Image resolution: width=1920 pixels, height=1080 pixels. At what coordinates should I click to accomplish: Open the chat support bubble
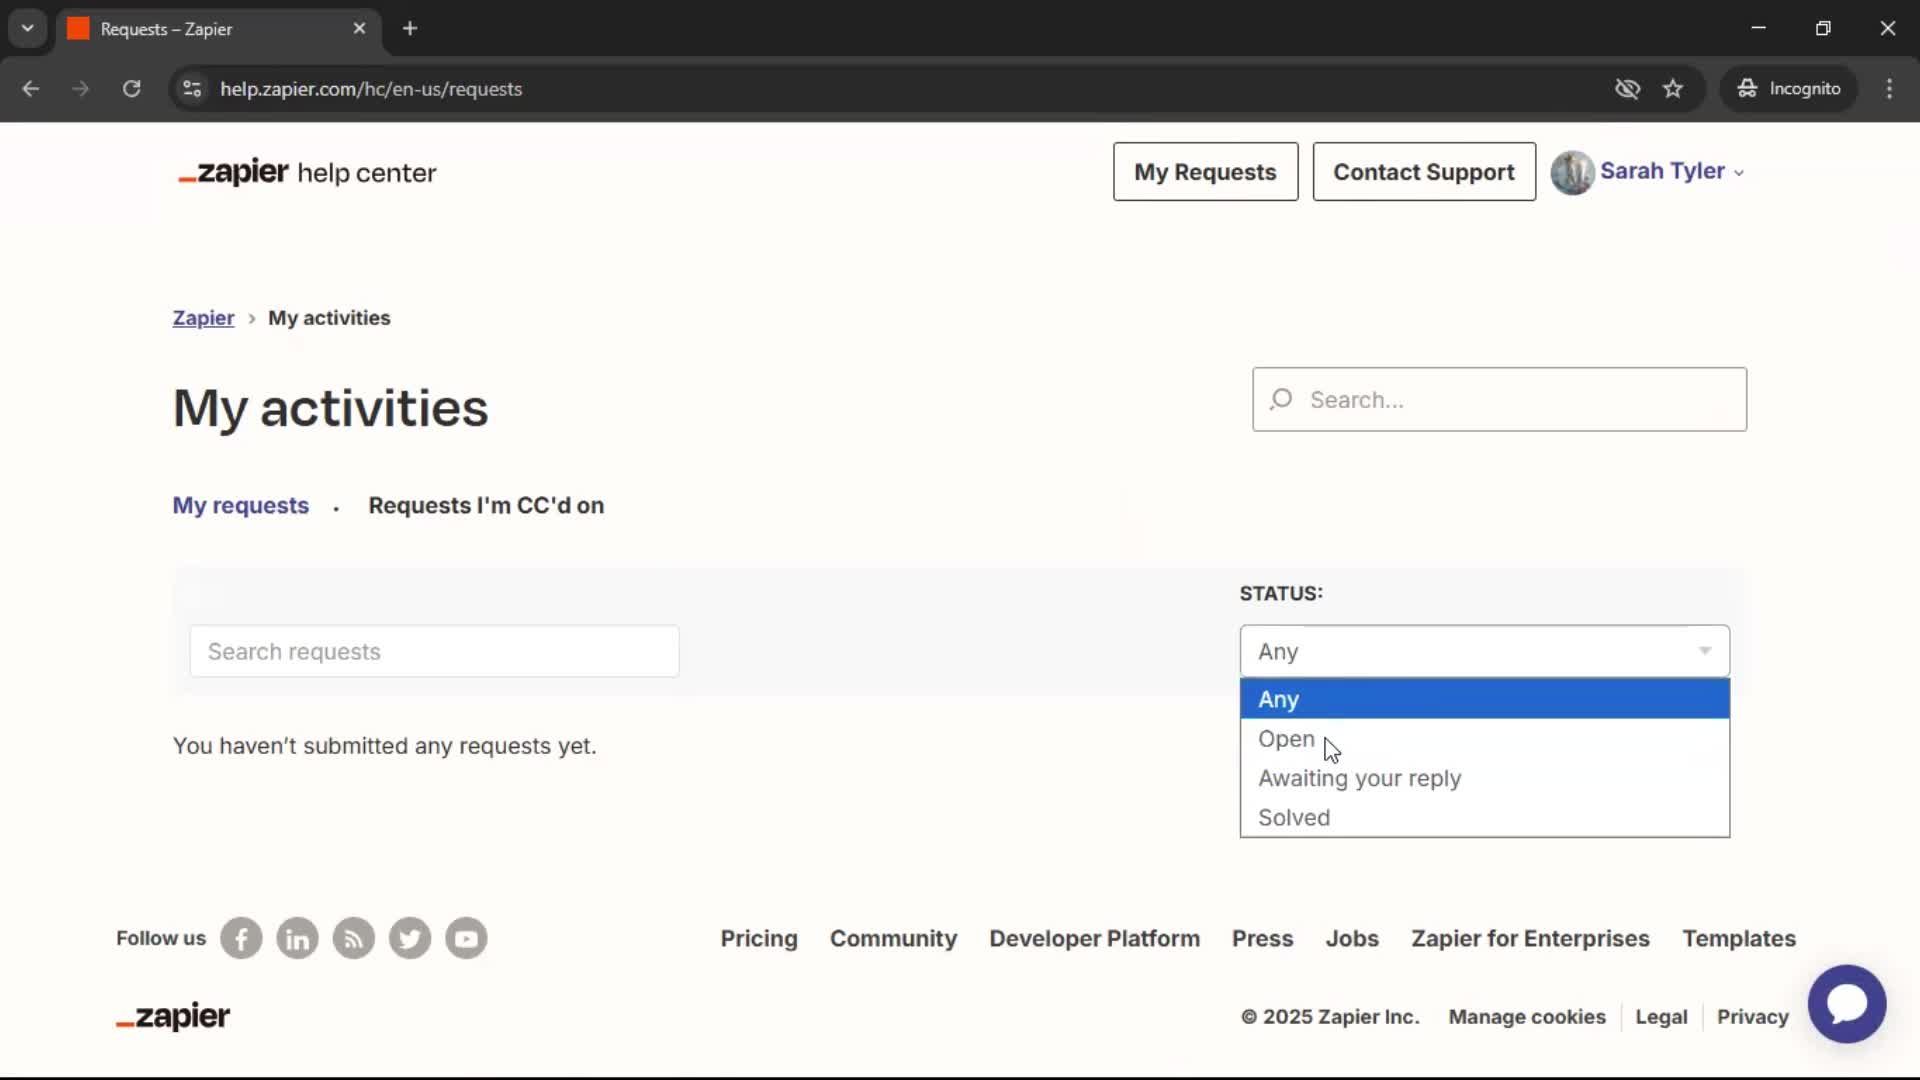1846,1003
